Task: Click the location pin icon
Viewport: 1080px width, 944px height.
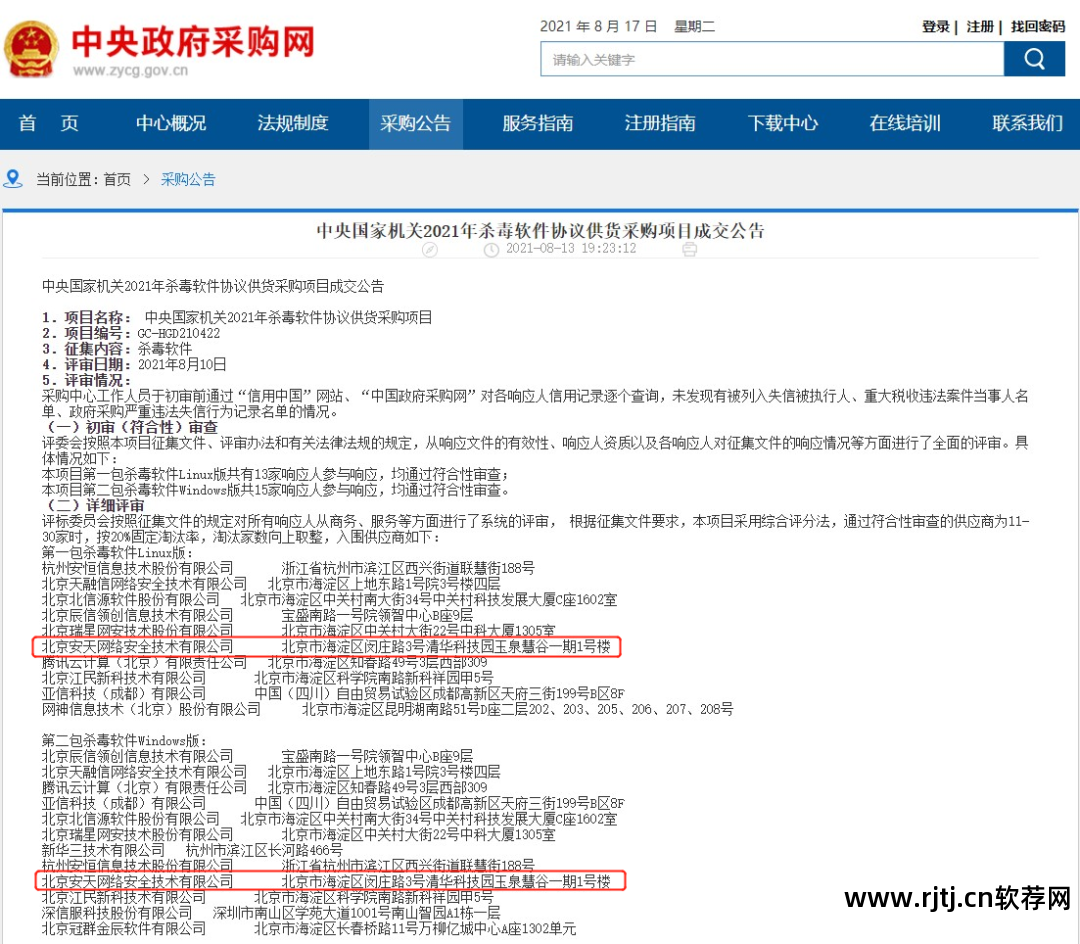Action: 13,179
